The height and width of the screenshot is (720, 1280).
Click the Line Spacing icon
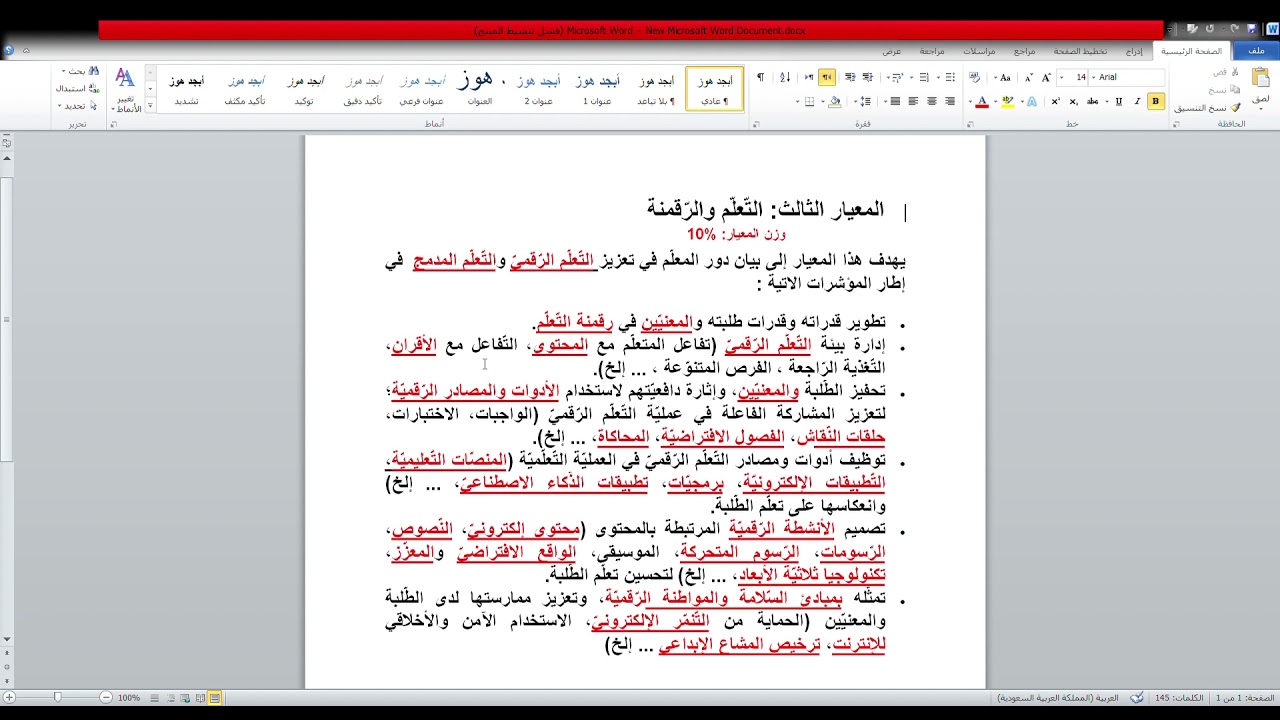tap(865, 101)
